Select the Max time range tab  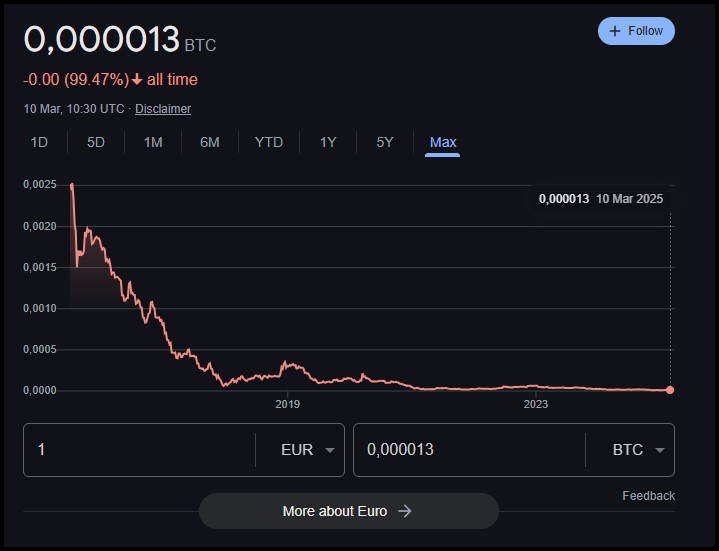click(443, 142)
